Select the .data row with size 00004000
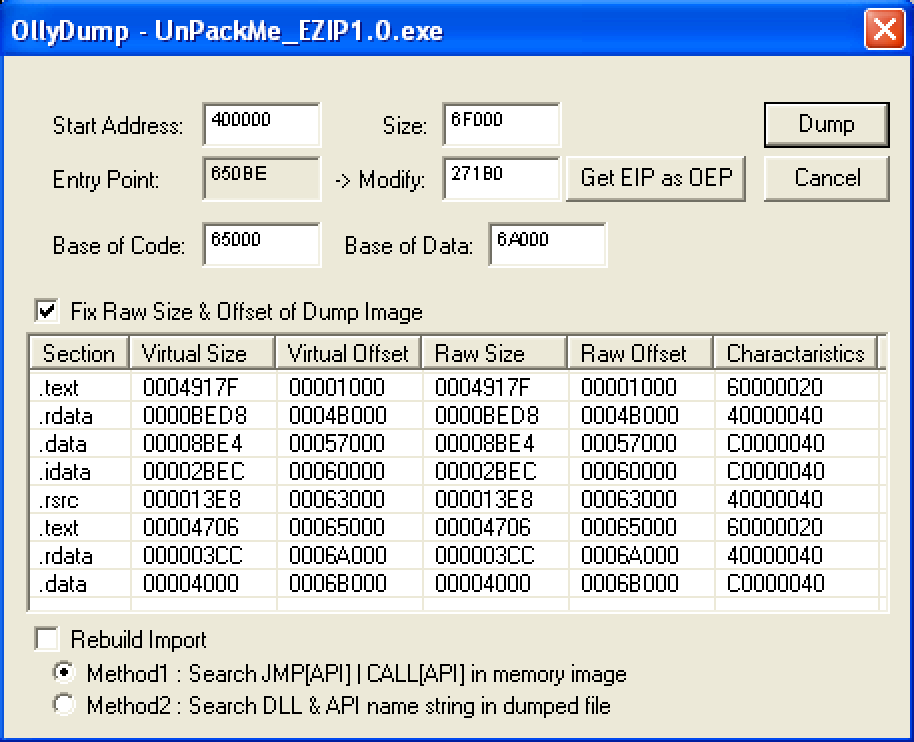This screenshot has height=742, width=914. (458, 583)
